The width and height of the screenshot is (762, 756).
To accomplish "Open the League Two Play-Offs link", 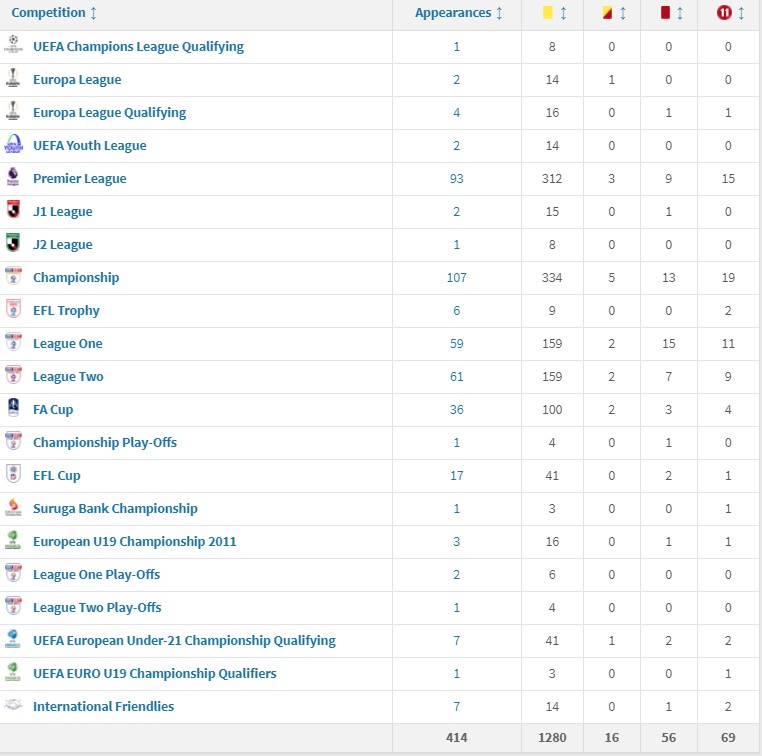I will pyautogui.click(x=97, y=608).
